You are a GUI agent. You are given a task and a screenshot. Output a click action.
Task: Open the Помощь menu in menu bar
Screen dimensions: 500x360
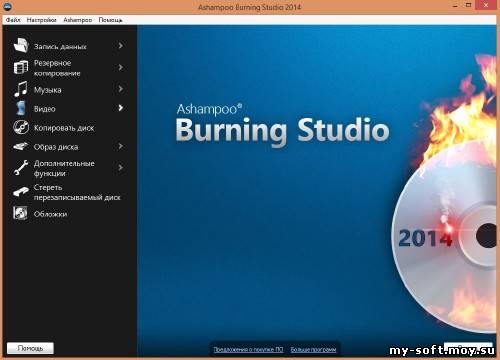click(x=111, y=20)
